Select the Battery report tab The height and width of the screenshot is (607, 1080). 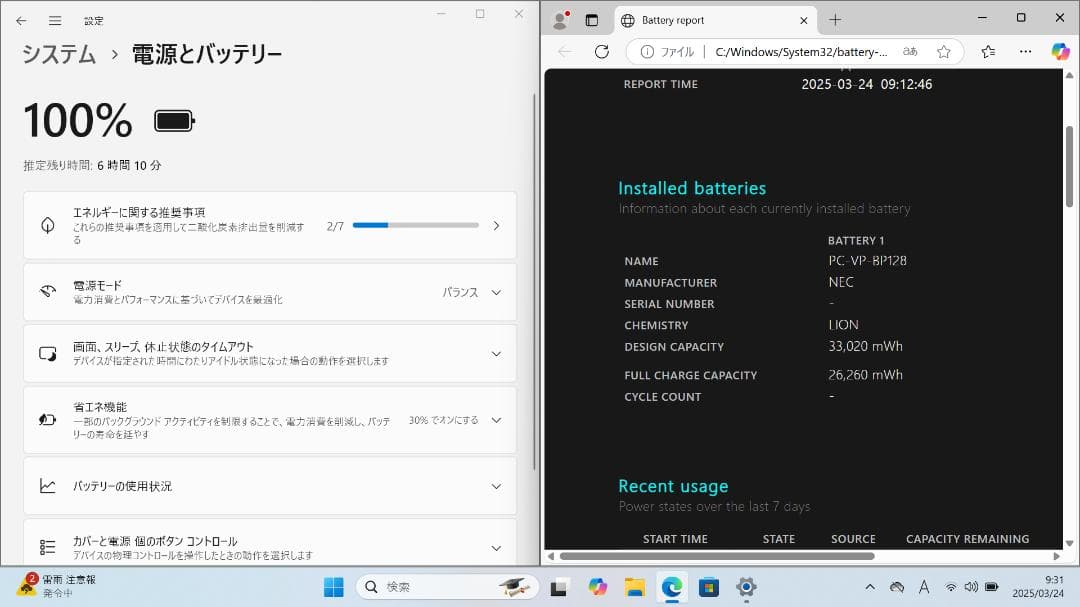pyautogui.click(x=700, y=19)
